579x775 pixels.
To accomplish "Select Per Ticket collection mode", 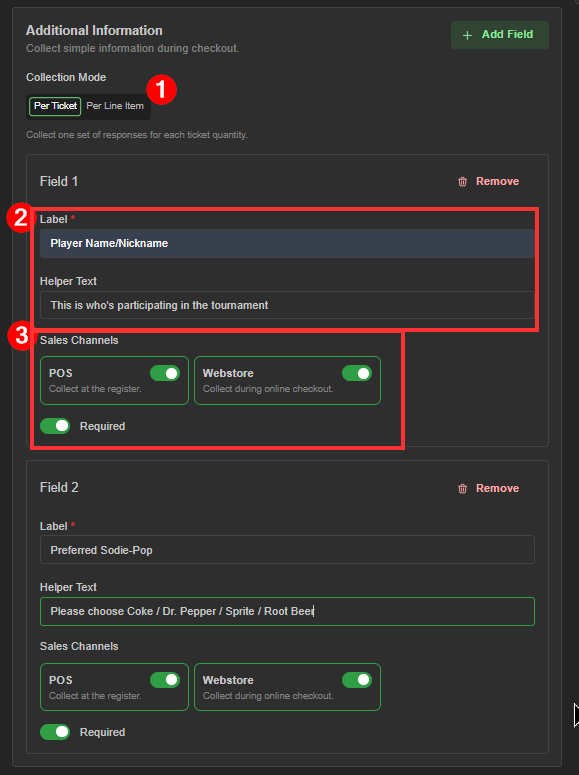I will (55, 106).
